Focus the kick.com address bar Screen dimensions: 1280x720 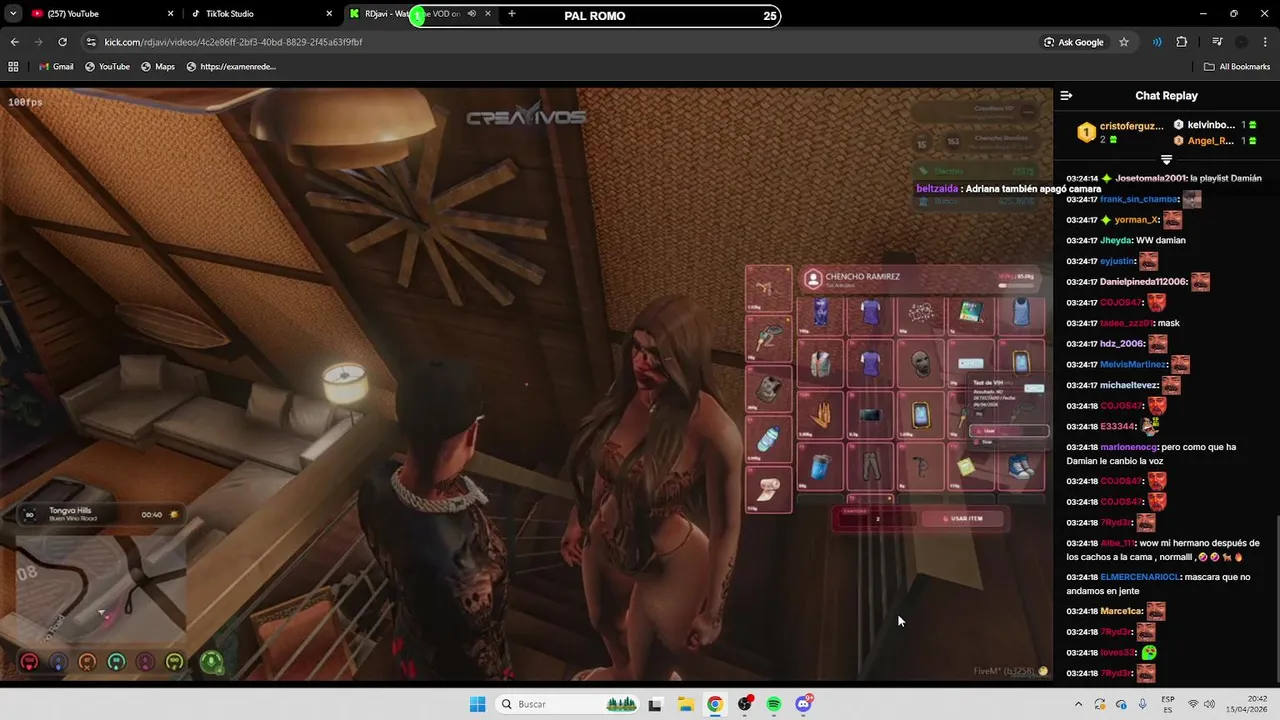(x=560, y=42)
